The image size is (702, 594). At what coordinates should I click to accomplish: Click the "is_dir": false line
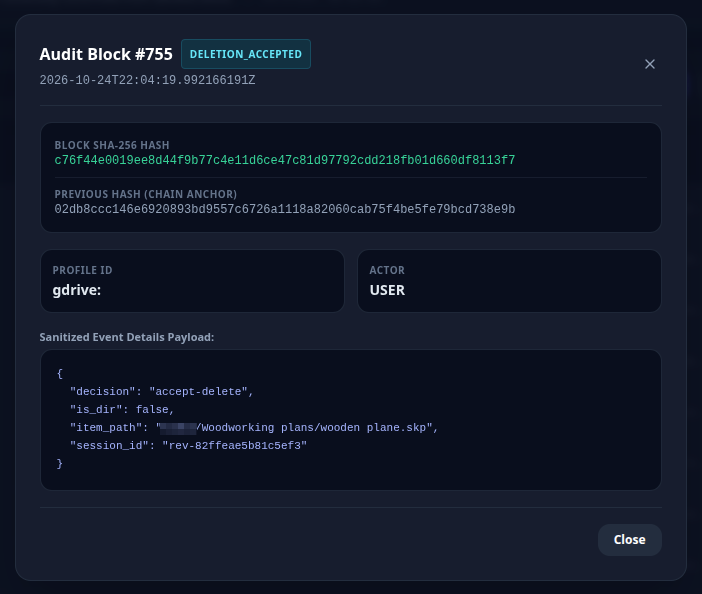click(122, 410)
